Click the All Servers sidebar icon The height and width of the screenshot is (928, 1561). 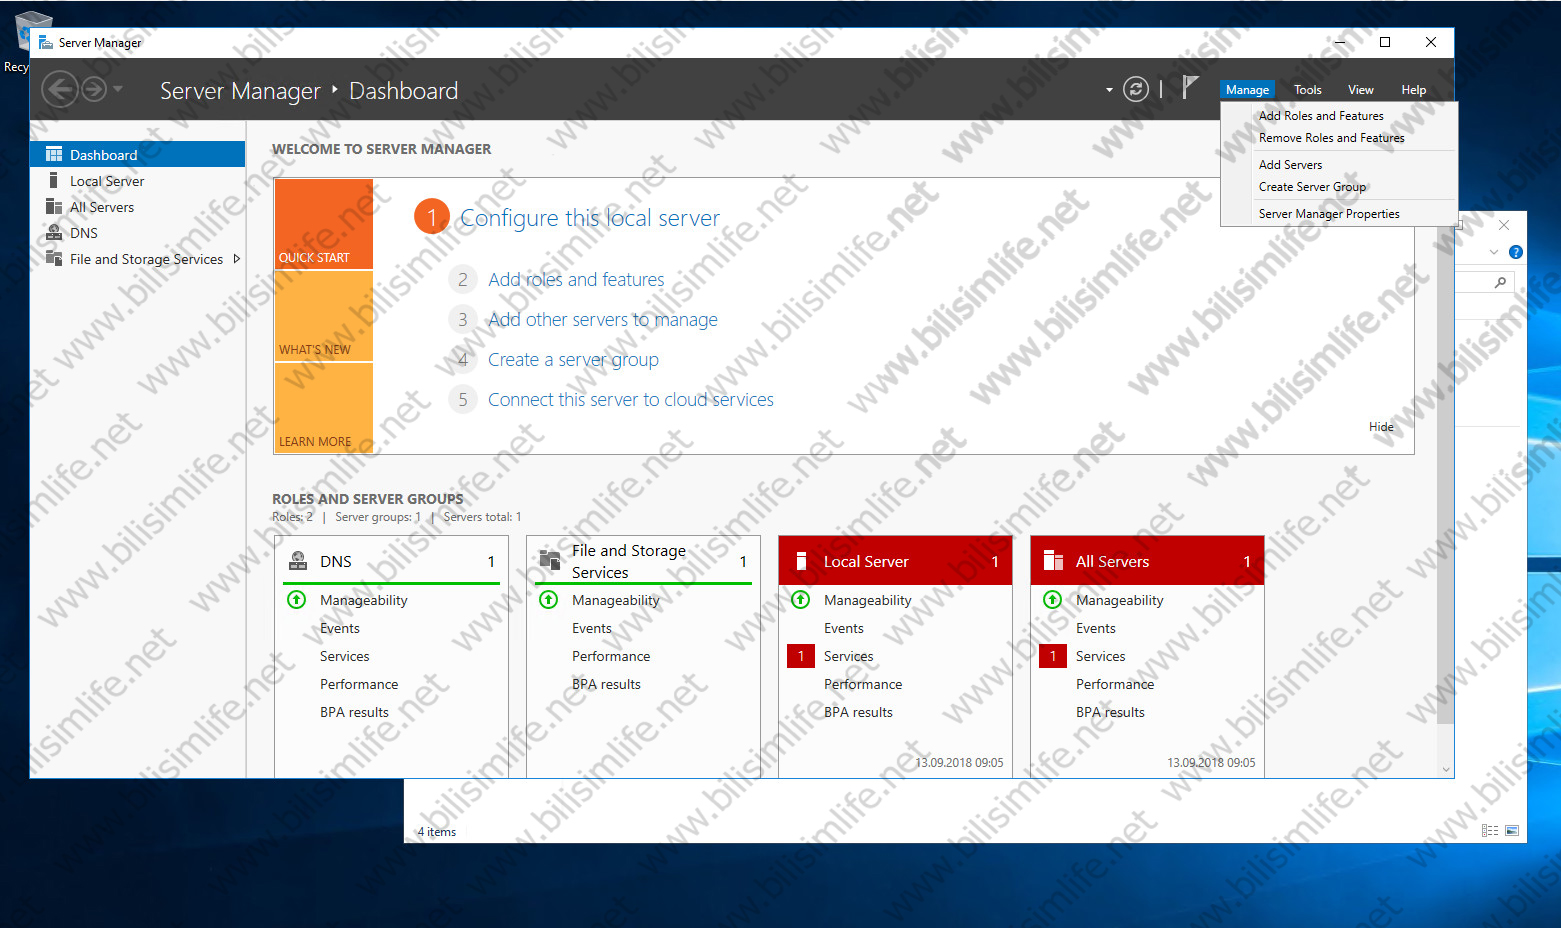click(x=54, y=207)
